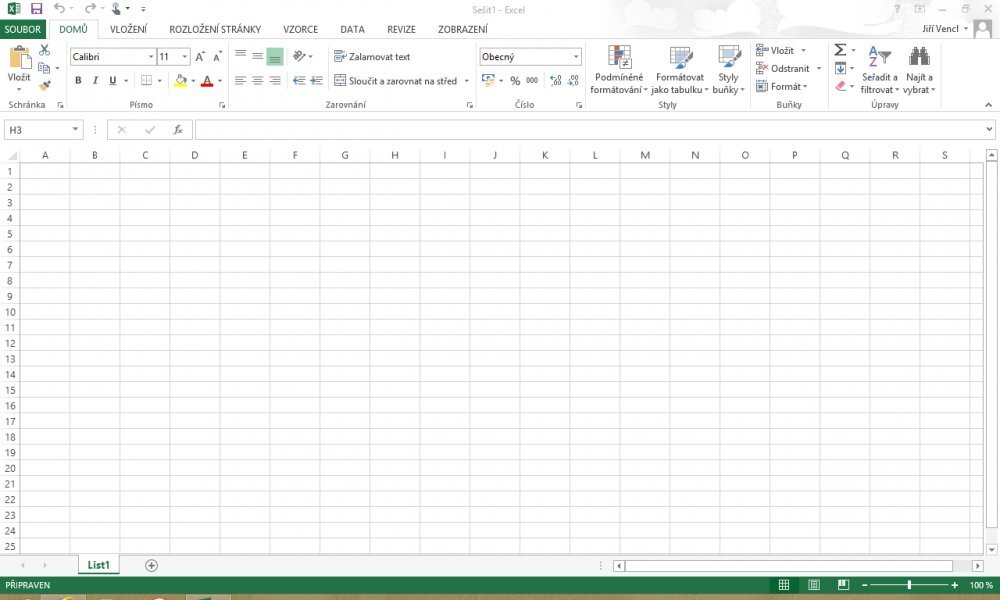Add a new sheet with plus icon
1000x600 pixels.
pyautogui.click(x=152, y=566)
